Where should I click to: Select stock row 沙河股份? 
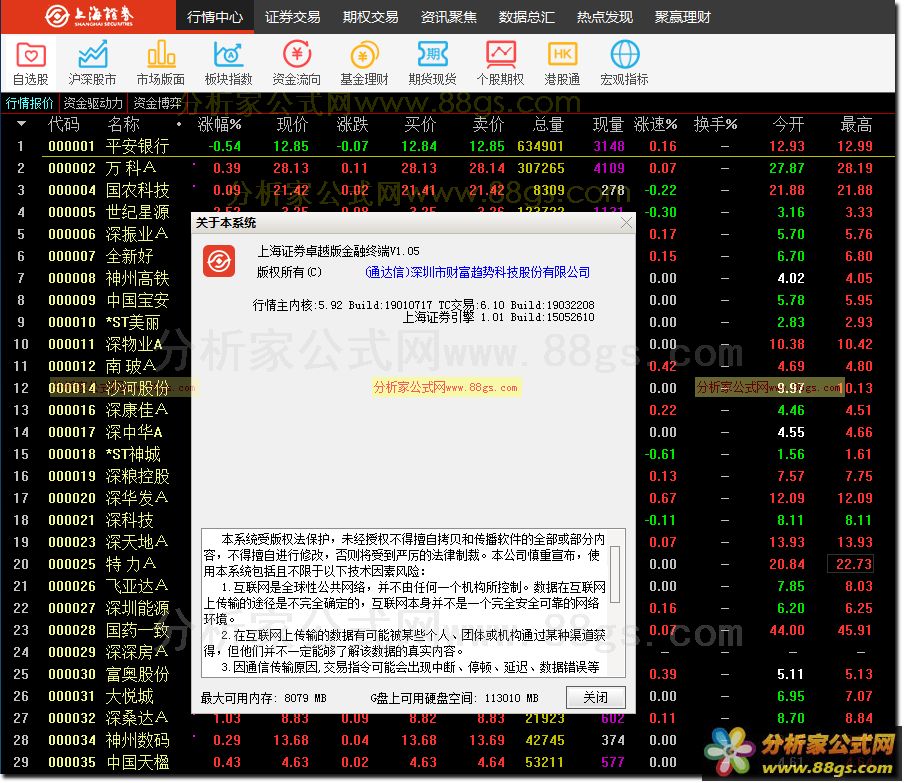click(137, 388)
